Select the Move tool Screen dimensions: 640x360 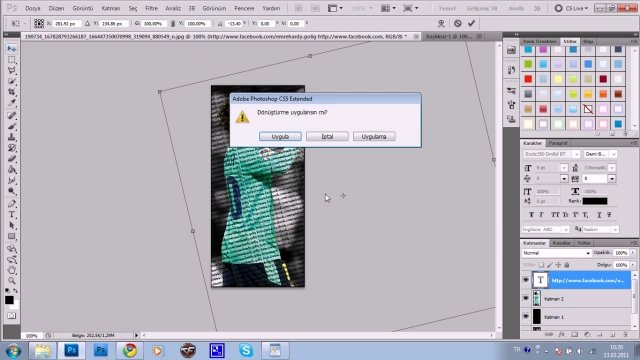[x=11, y=49]
